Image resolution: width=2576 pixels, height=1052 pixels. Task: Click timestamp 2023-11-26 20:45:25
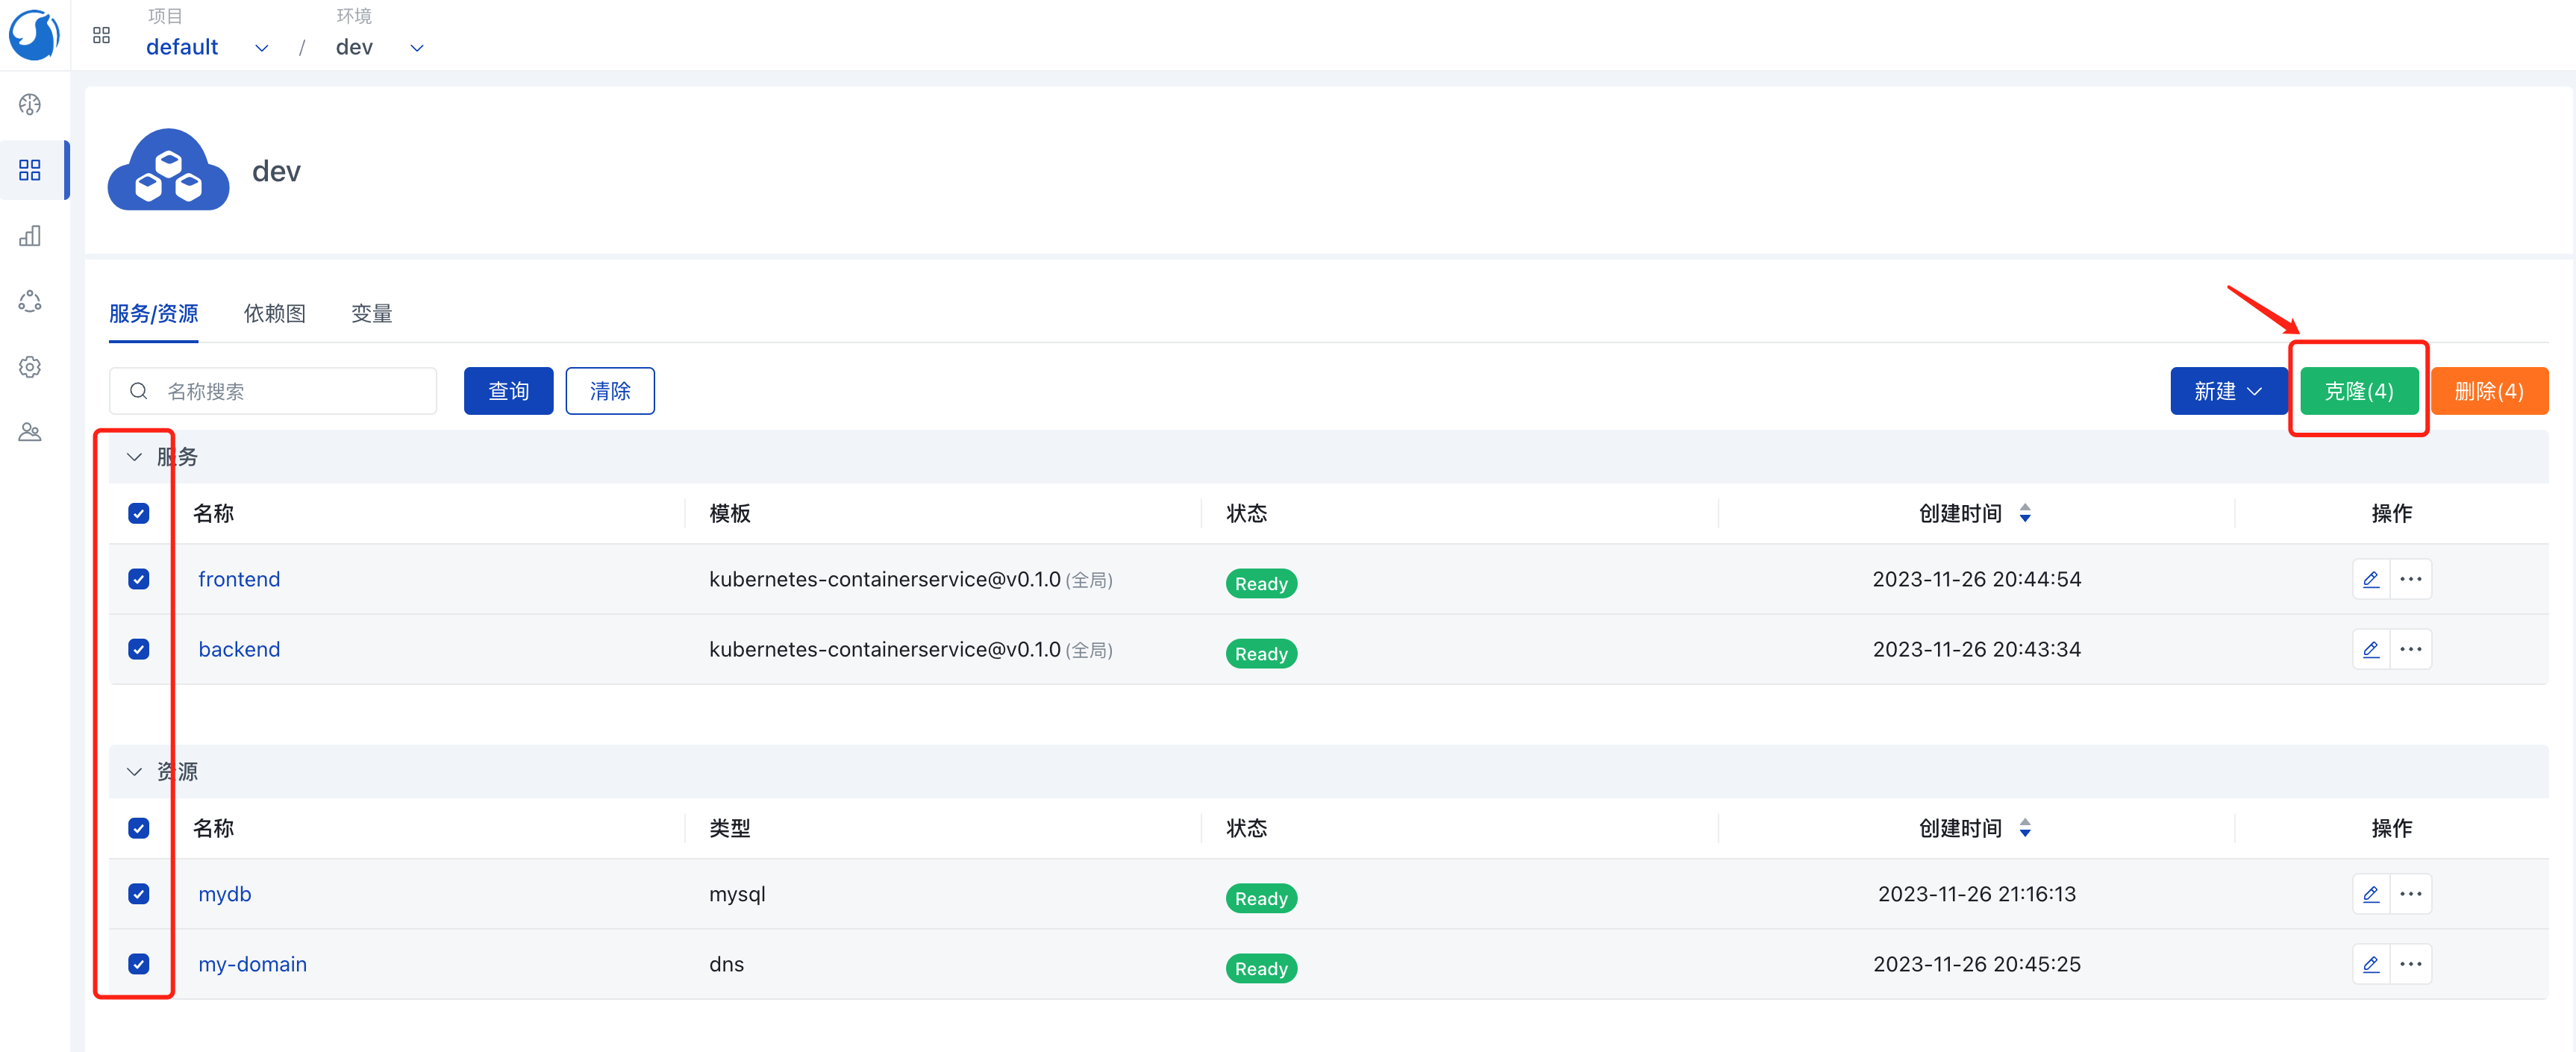point(1976,964)
